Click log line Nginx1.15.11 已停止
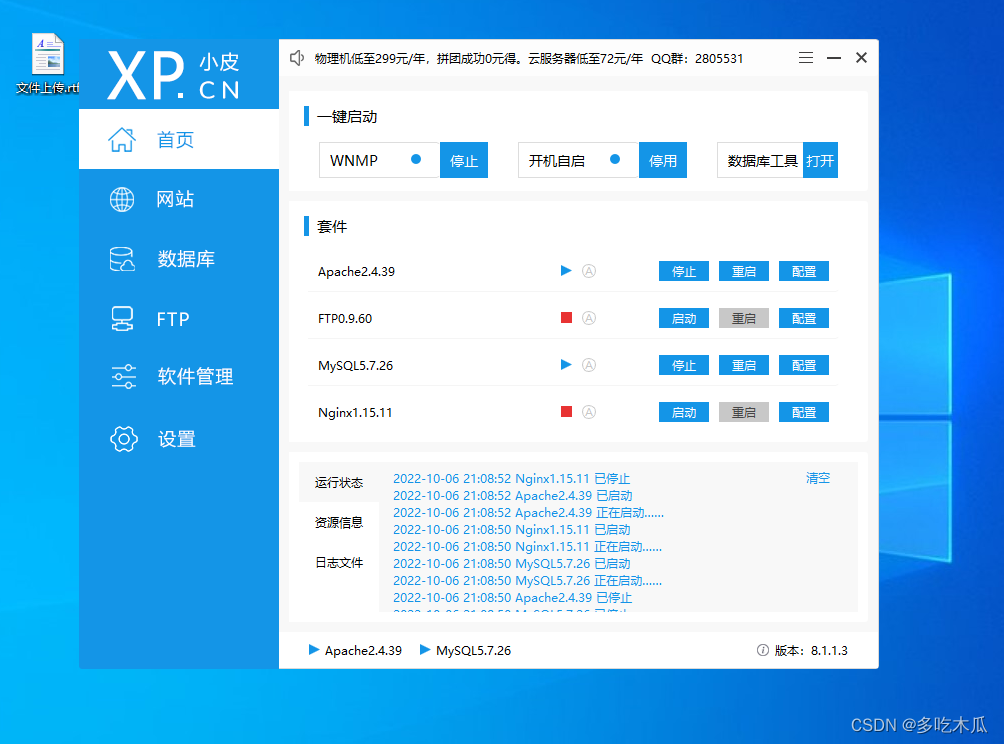The width and height of the screenshot is (1004, 744). [512, 478]
